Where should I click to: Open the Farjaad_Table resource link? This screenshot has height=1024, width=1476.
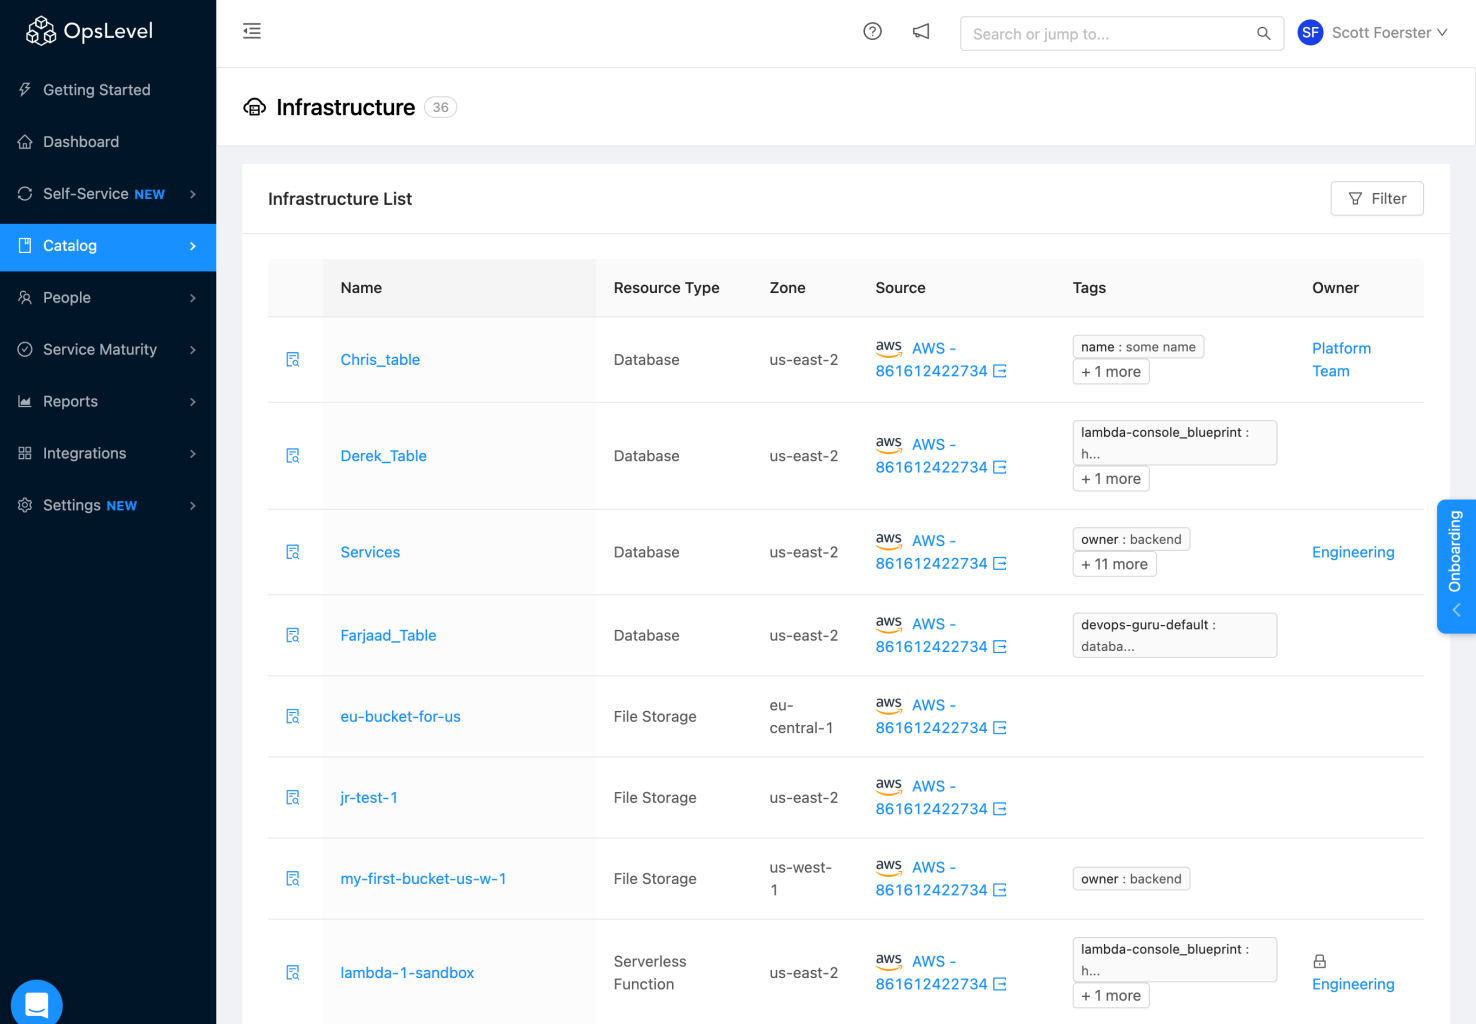[388, 635]
